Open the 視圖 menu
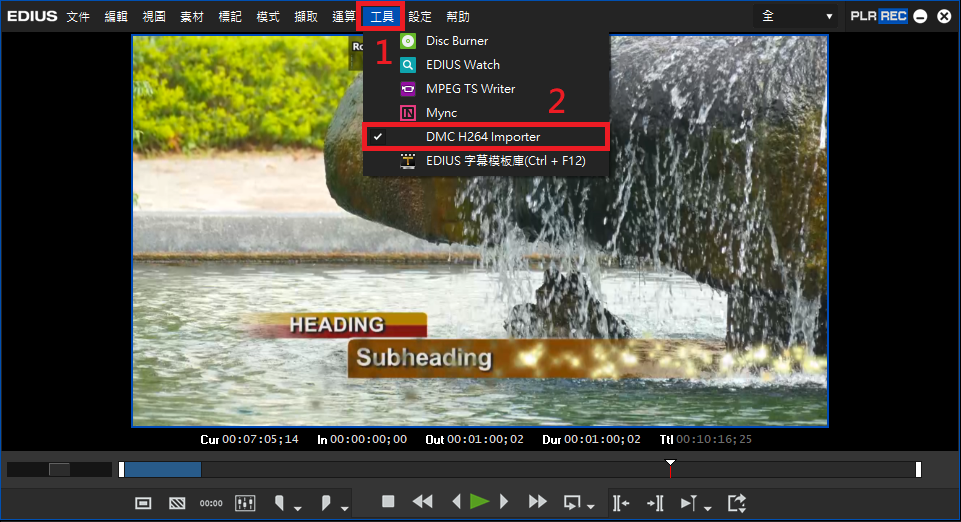The width and height of the screenshot is (961, 522). pyautogui.click(x=154, y=17)
